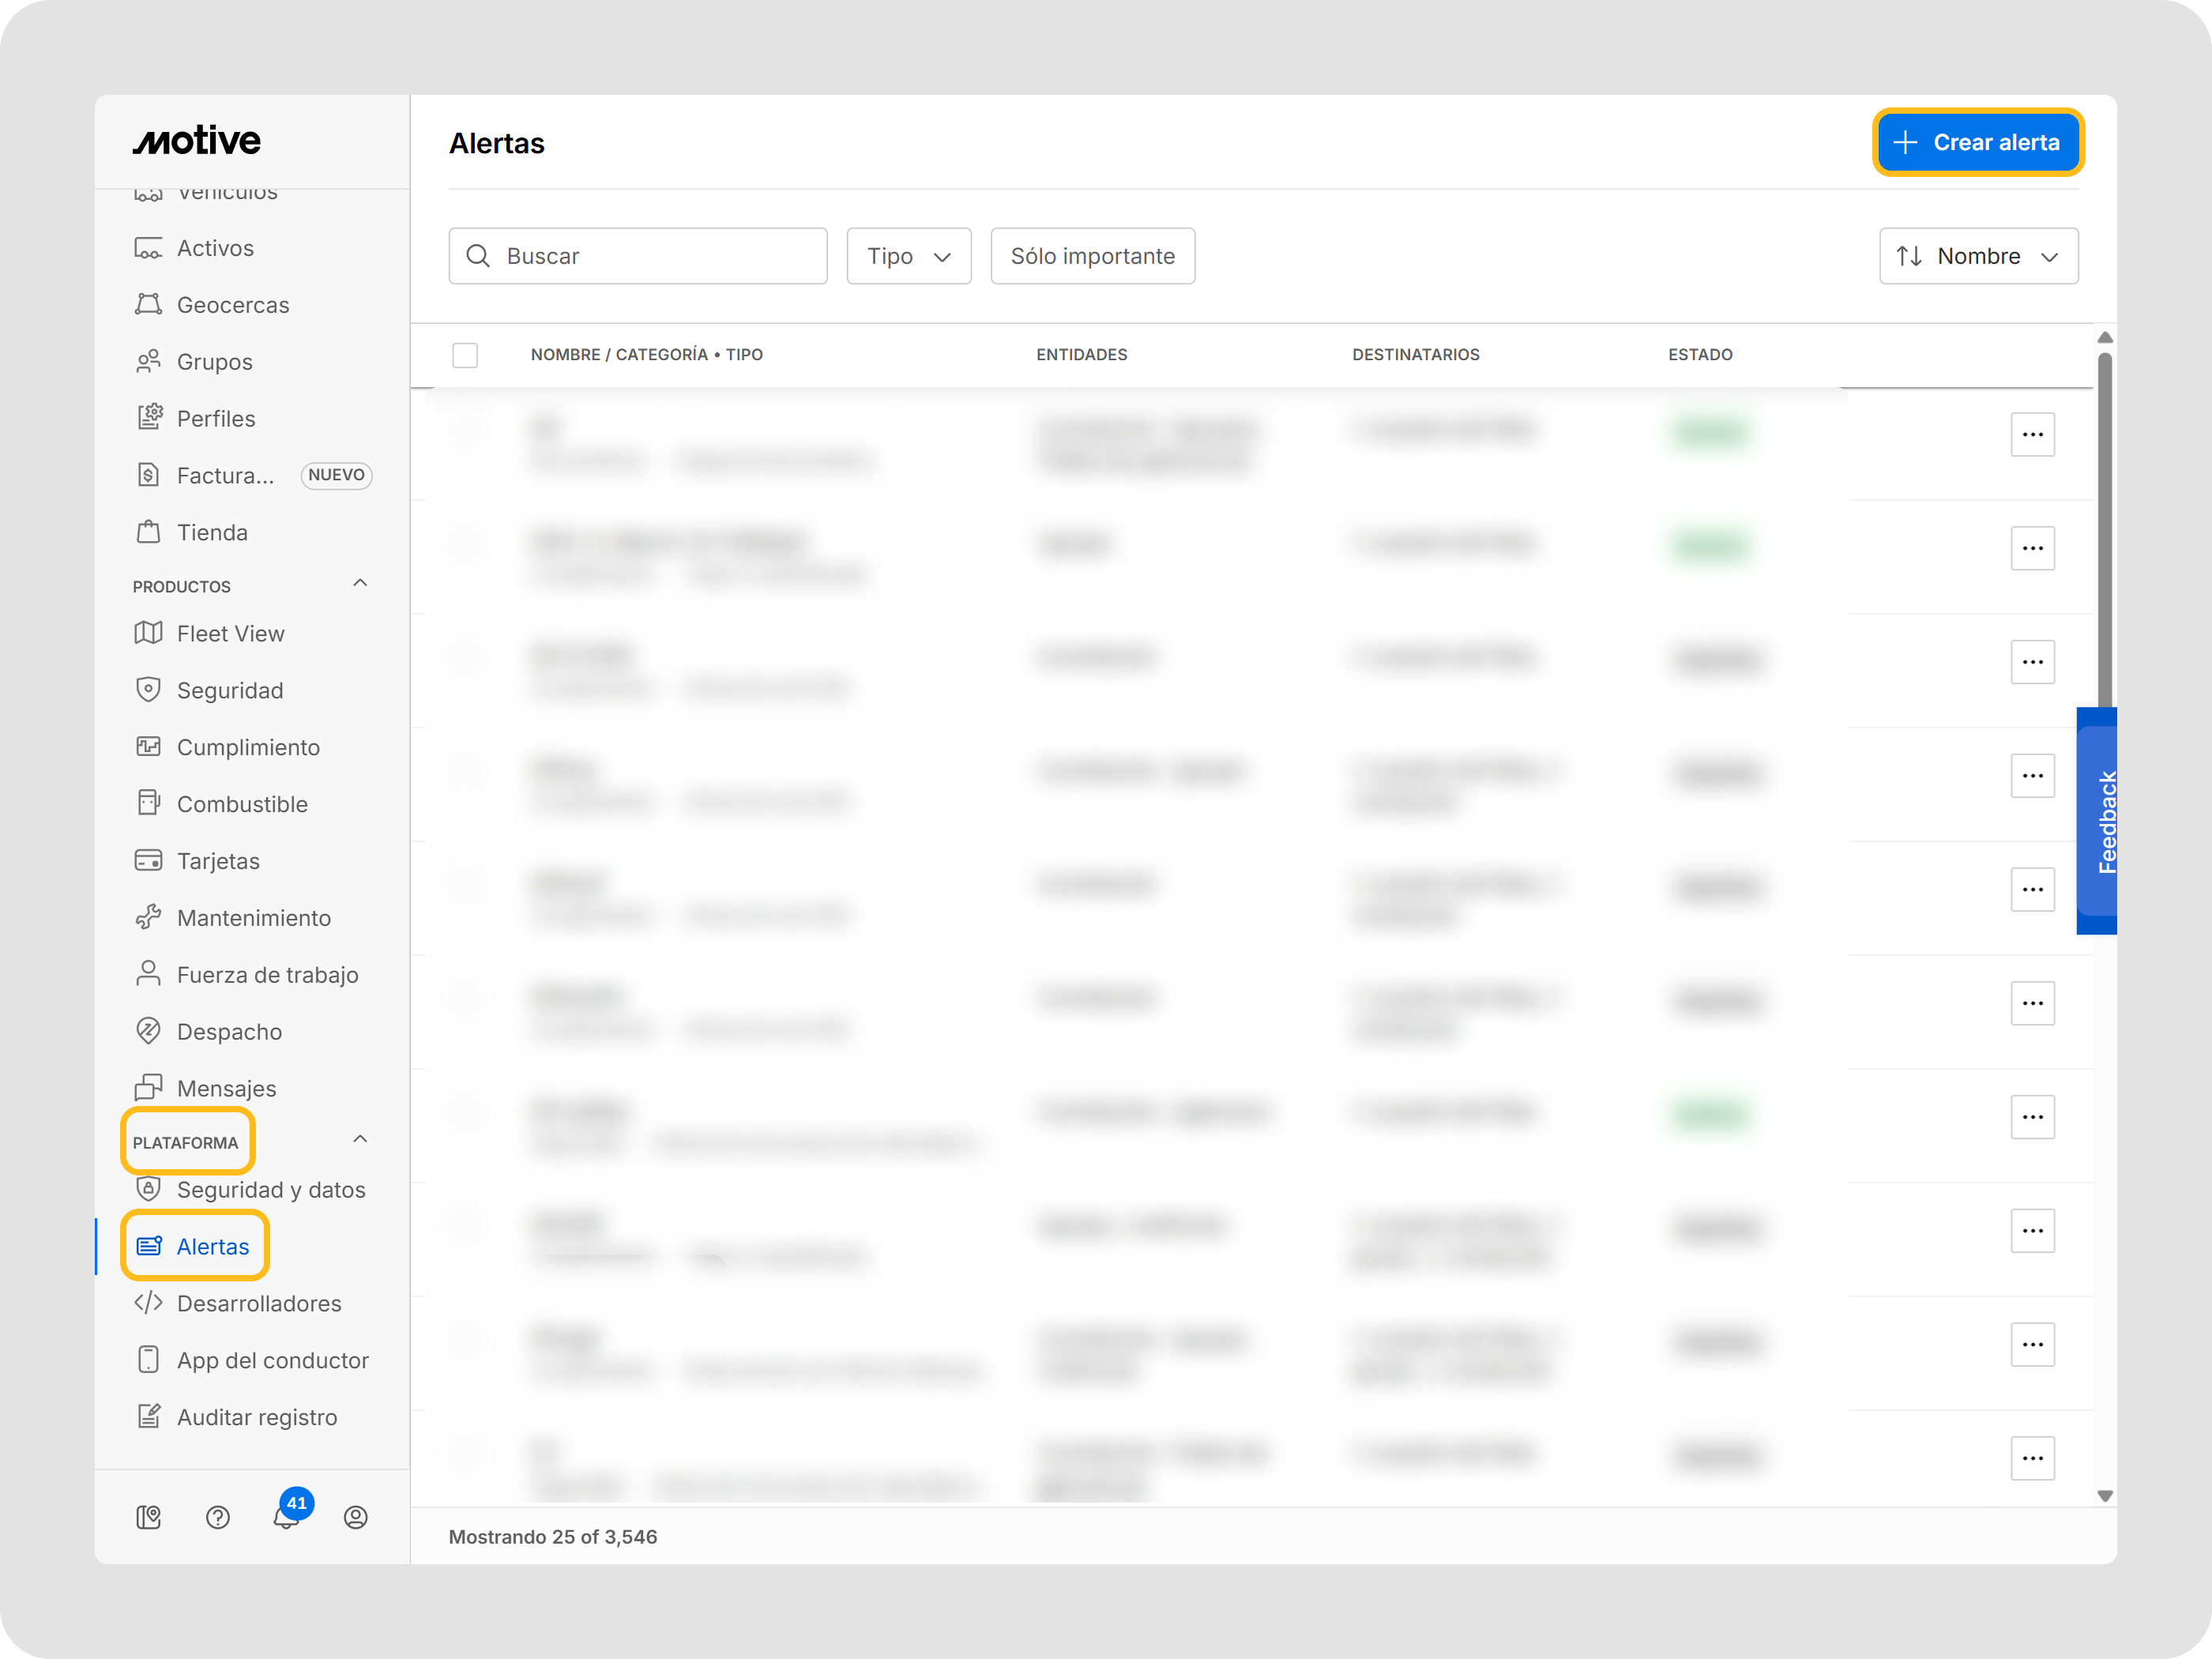Screen dimensions: 2212x1659
Task: Open Combustible section
Action: click(x=241, y=804)
